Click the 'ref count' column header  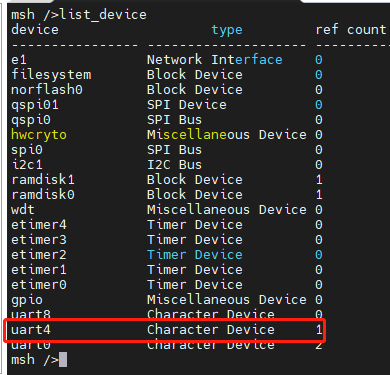pyautogui.click(x=351, y=30)
